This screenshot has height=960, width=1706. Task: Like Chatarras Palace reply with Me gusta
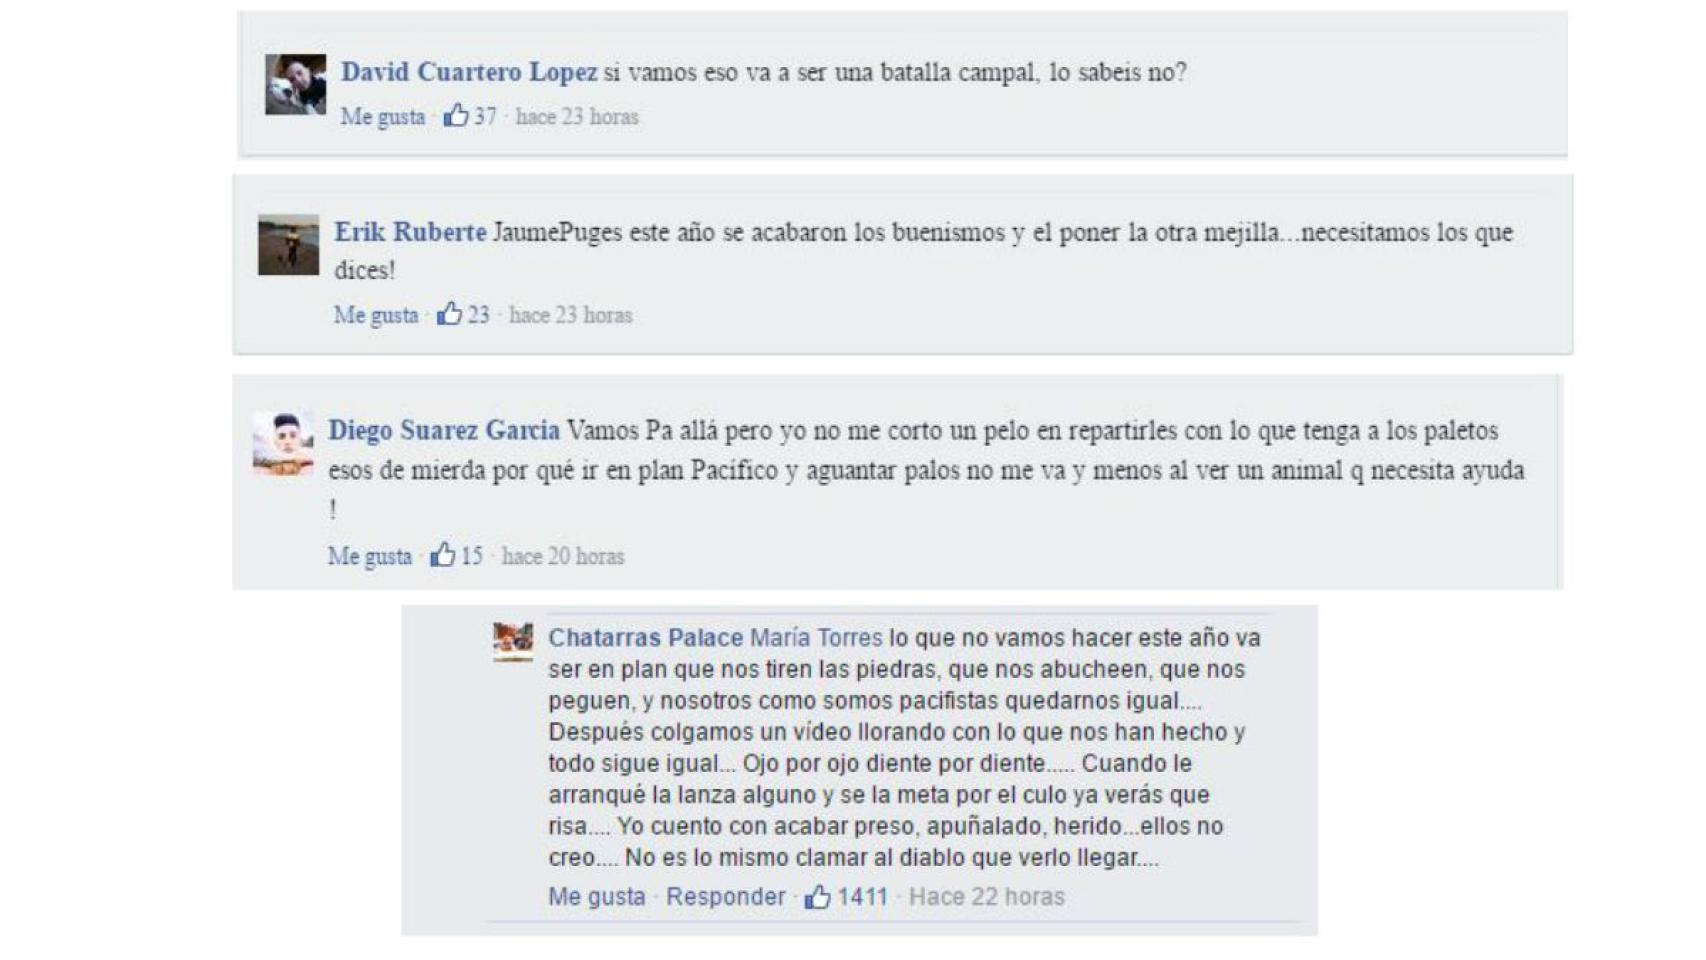(597, 897)
